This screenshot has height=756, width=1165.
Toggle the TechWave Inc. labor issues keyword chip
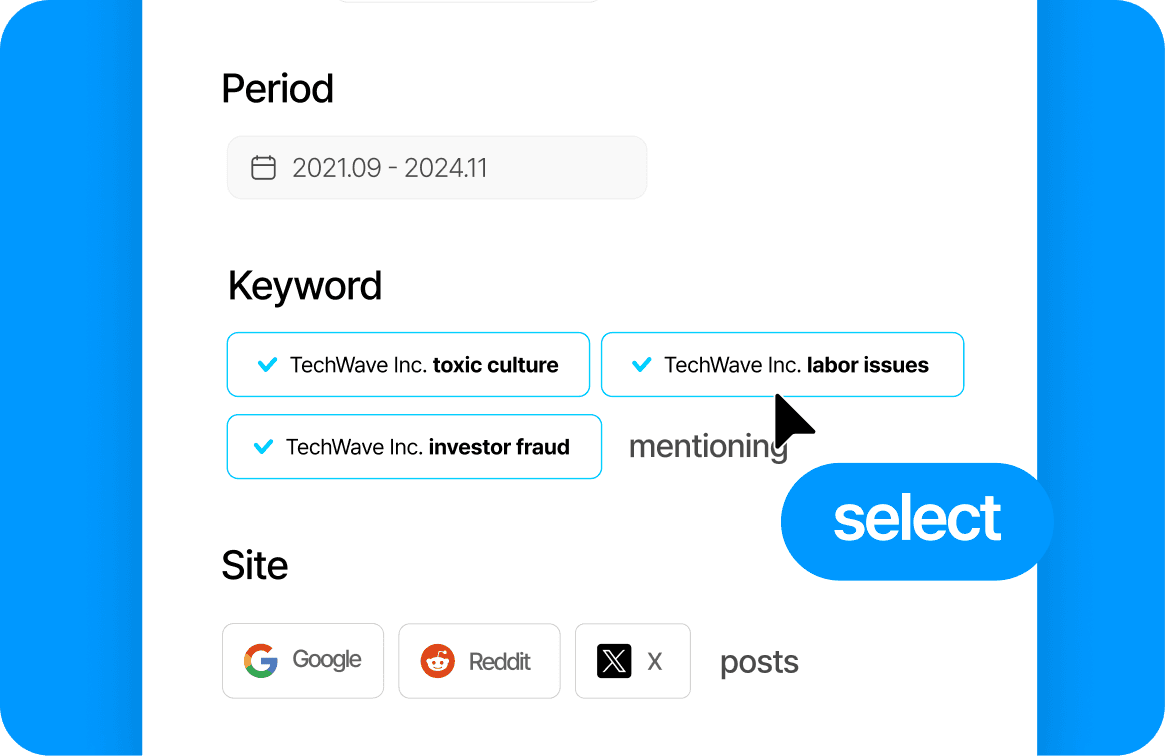(782, 365)
